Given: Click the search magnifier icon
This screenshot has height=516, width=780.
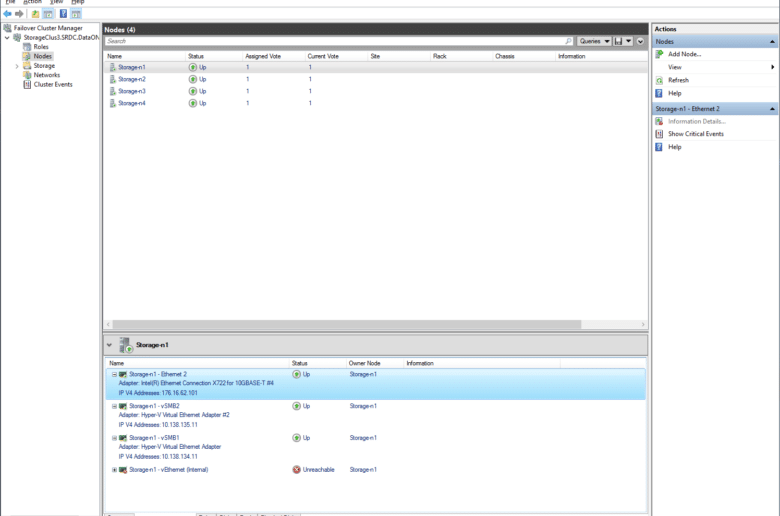Looking at the screenshot, I should tap(569, 41).
